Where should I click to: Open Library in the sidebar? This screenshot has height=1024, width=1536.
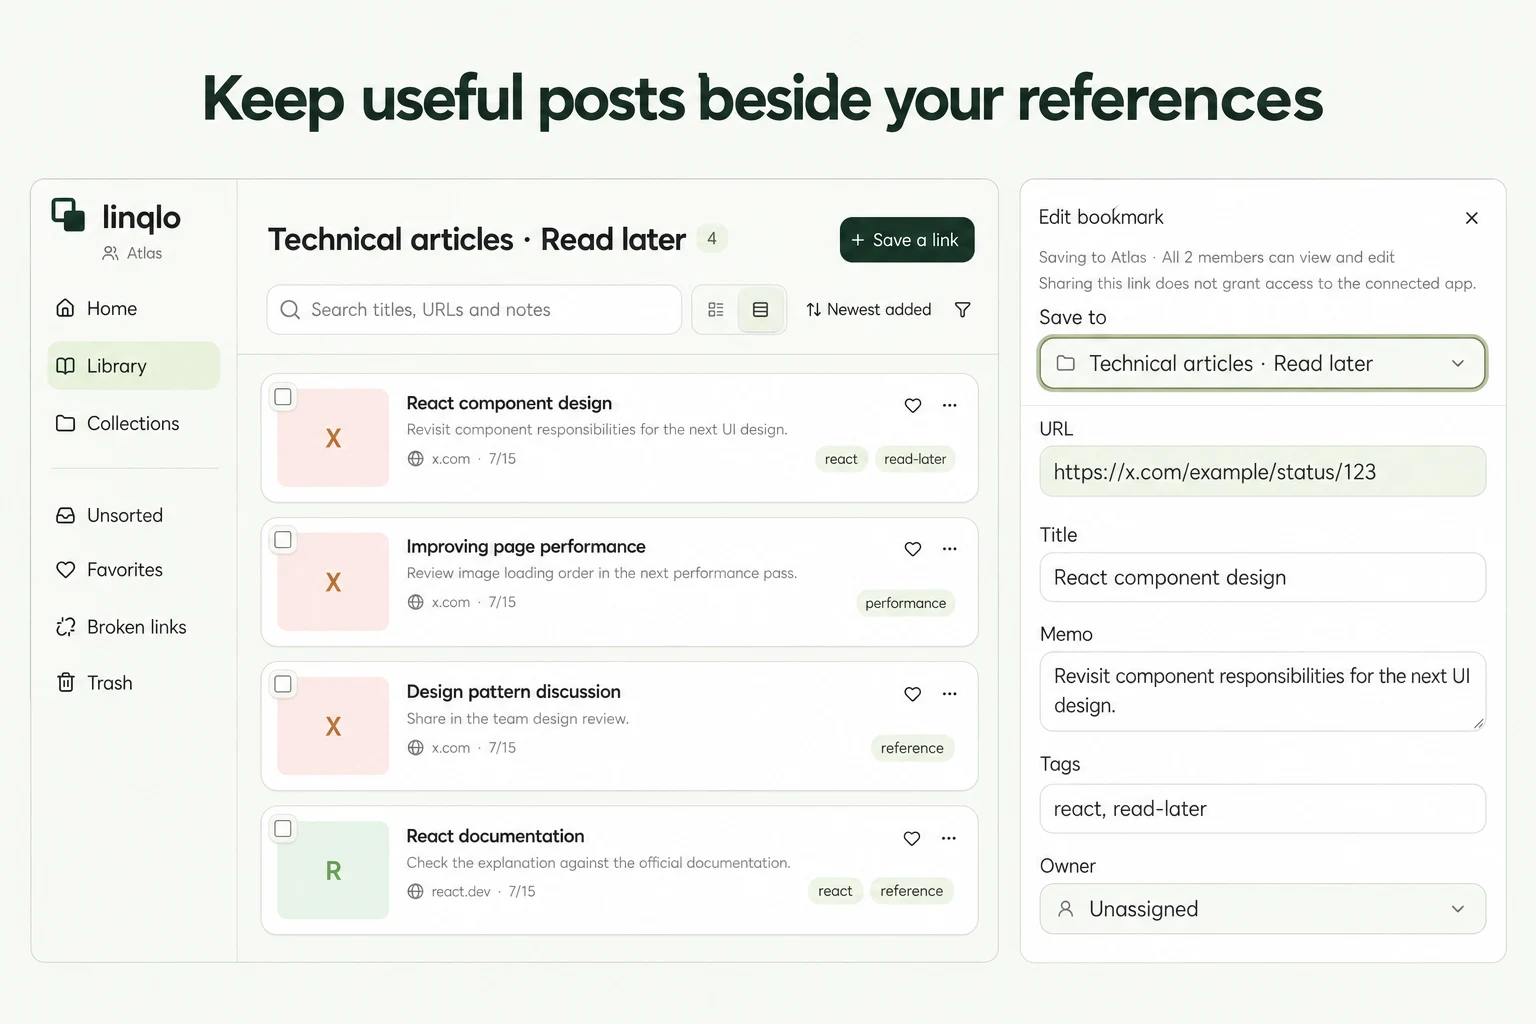pyautogui.click(x=134, y=366)
